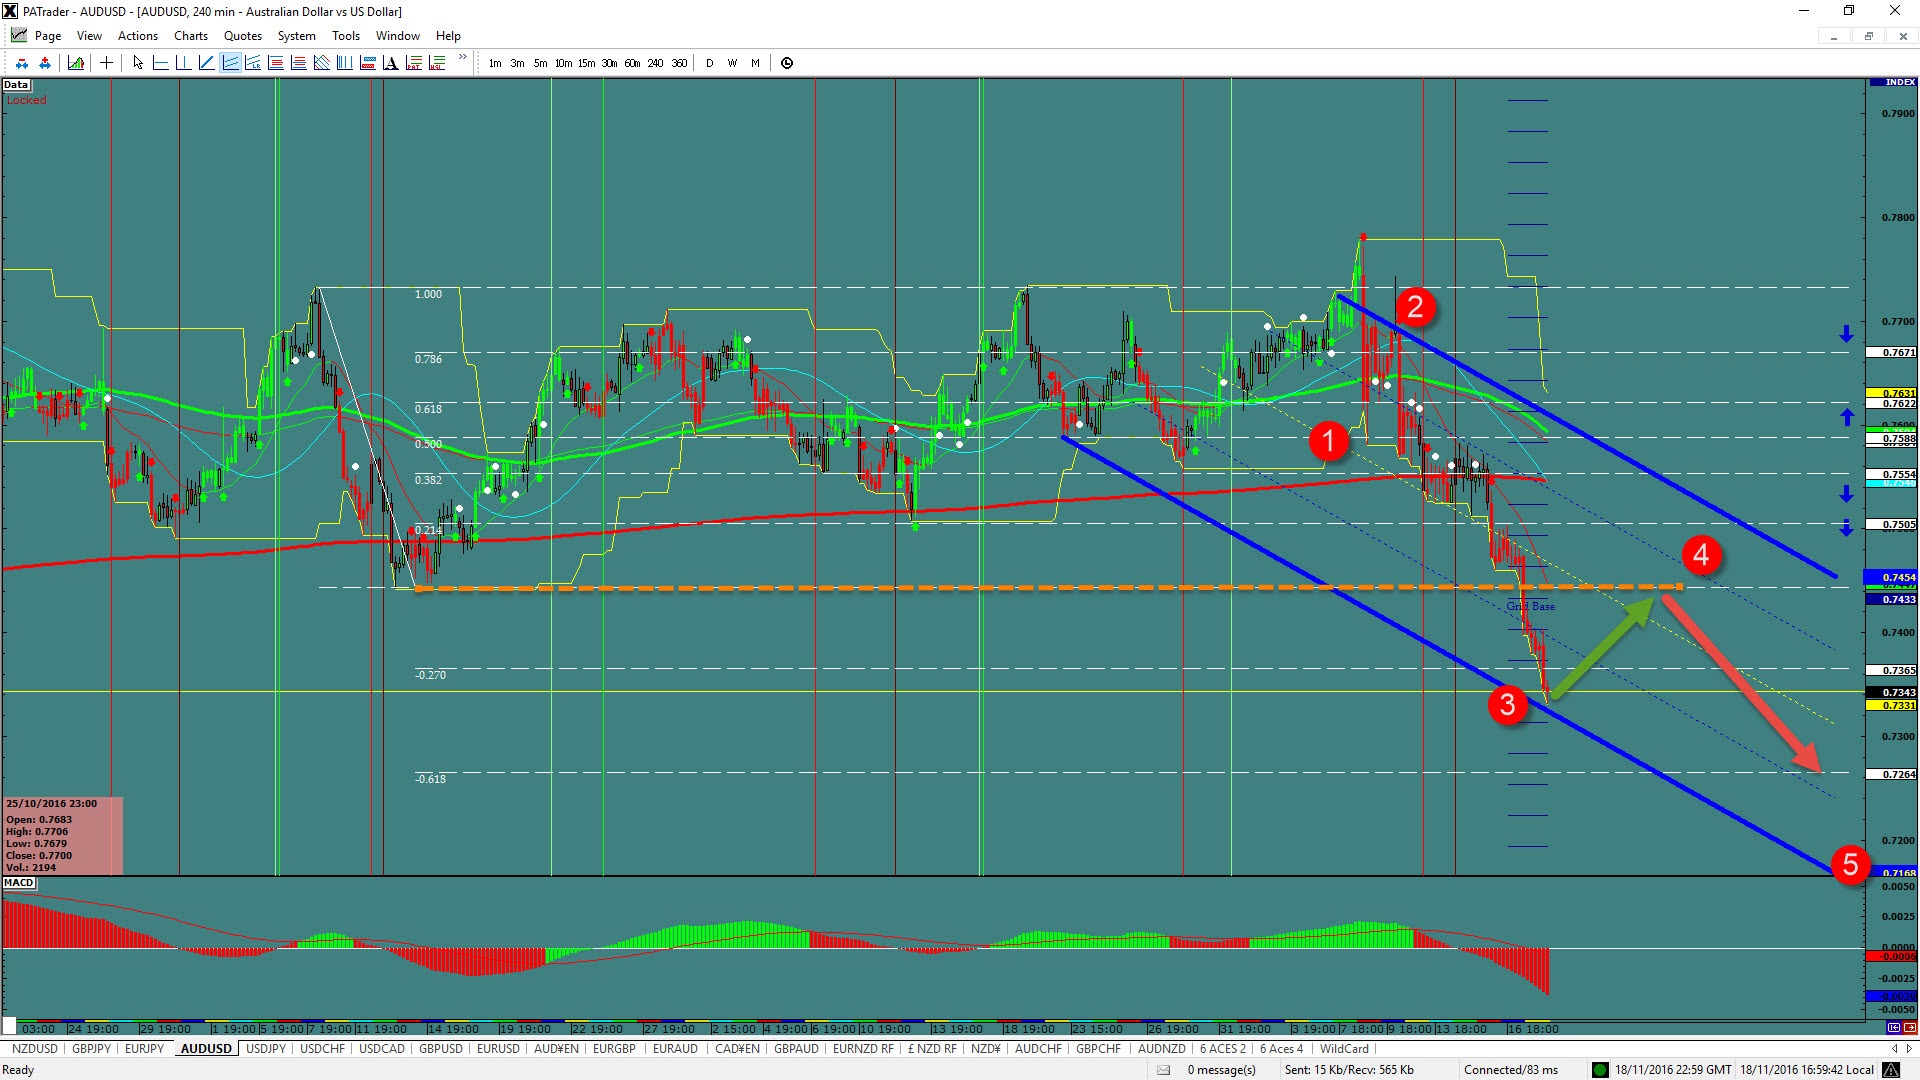
Task: Open the Help menu
Action: click(x=448, y=35)
